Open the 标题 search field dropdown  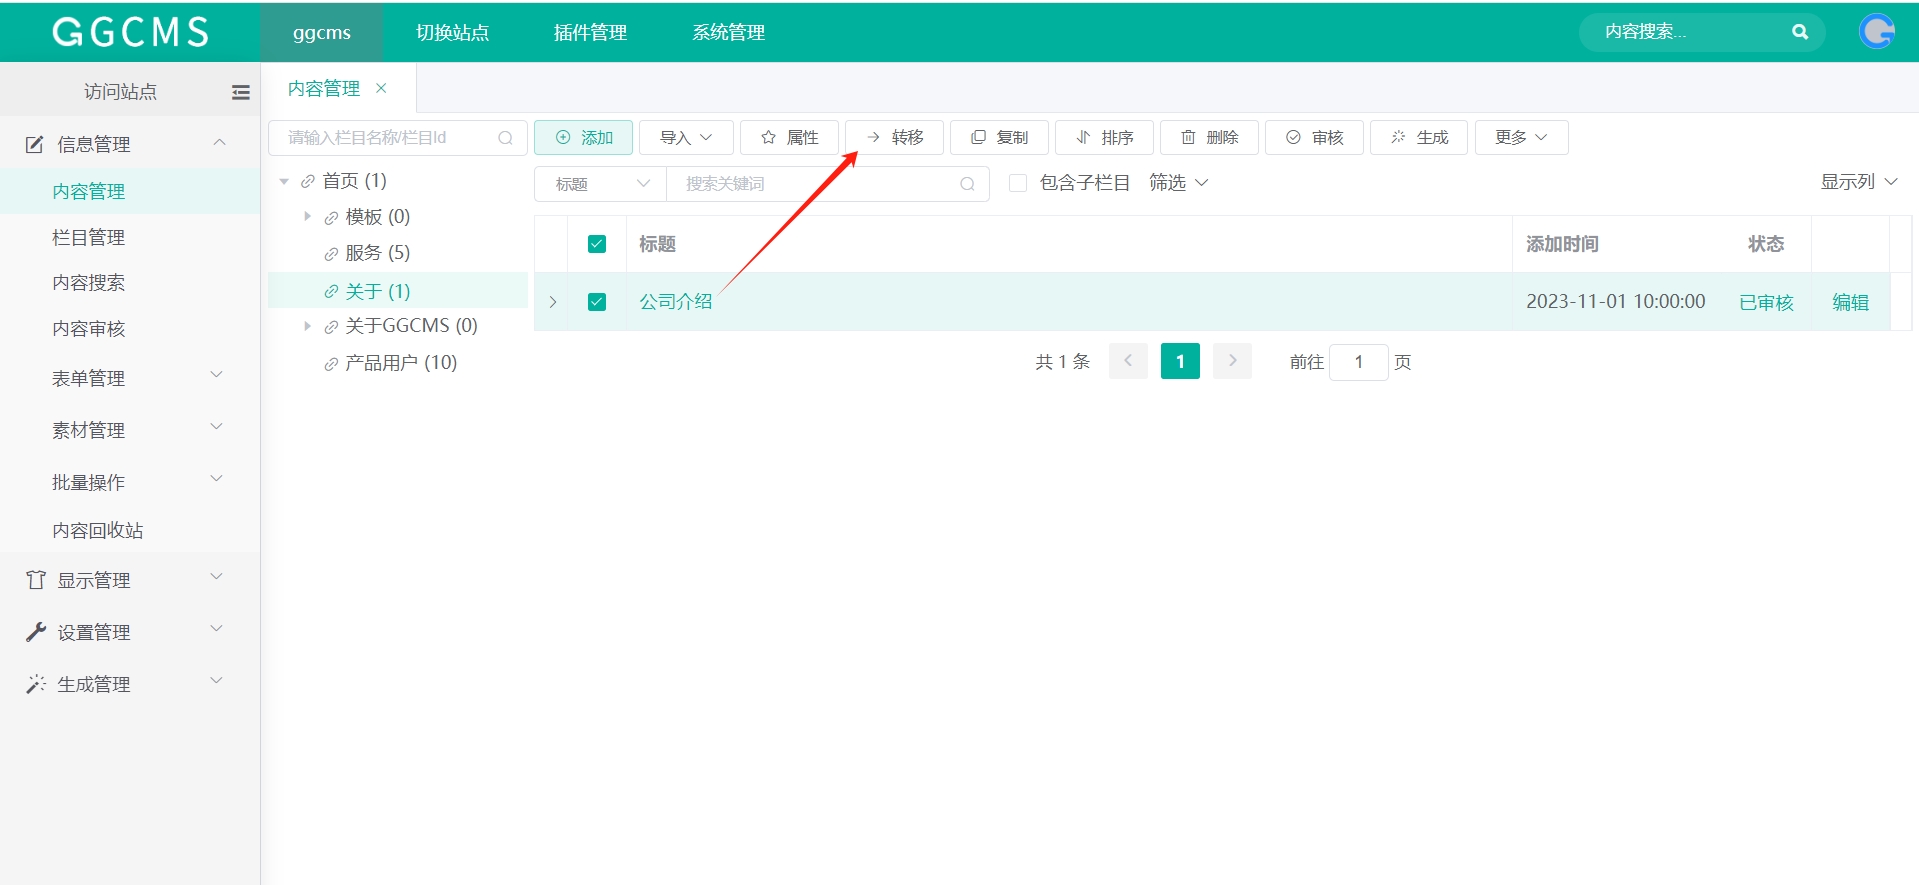(x=600, y=184)
